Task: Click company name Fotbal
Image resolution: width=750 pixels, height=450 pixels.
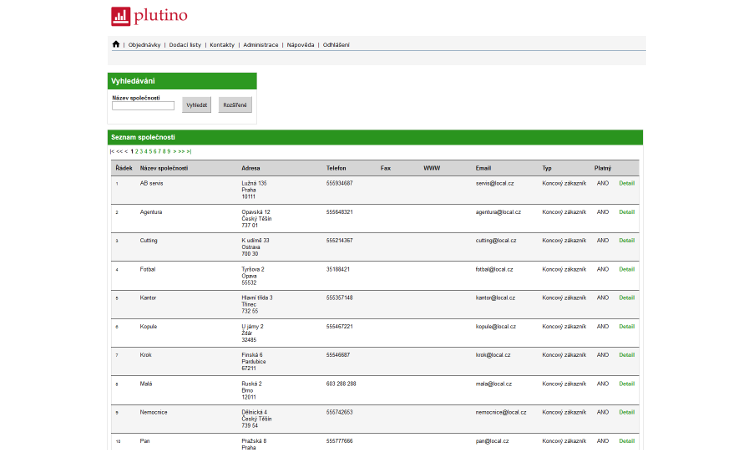Action: (x=147, y=269)
